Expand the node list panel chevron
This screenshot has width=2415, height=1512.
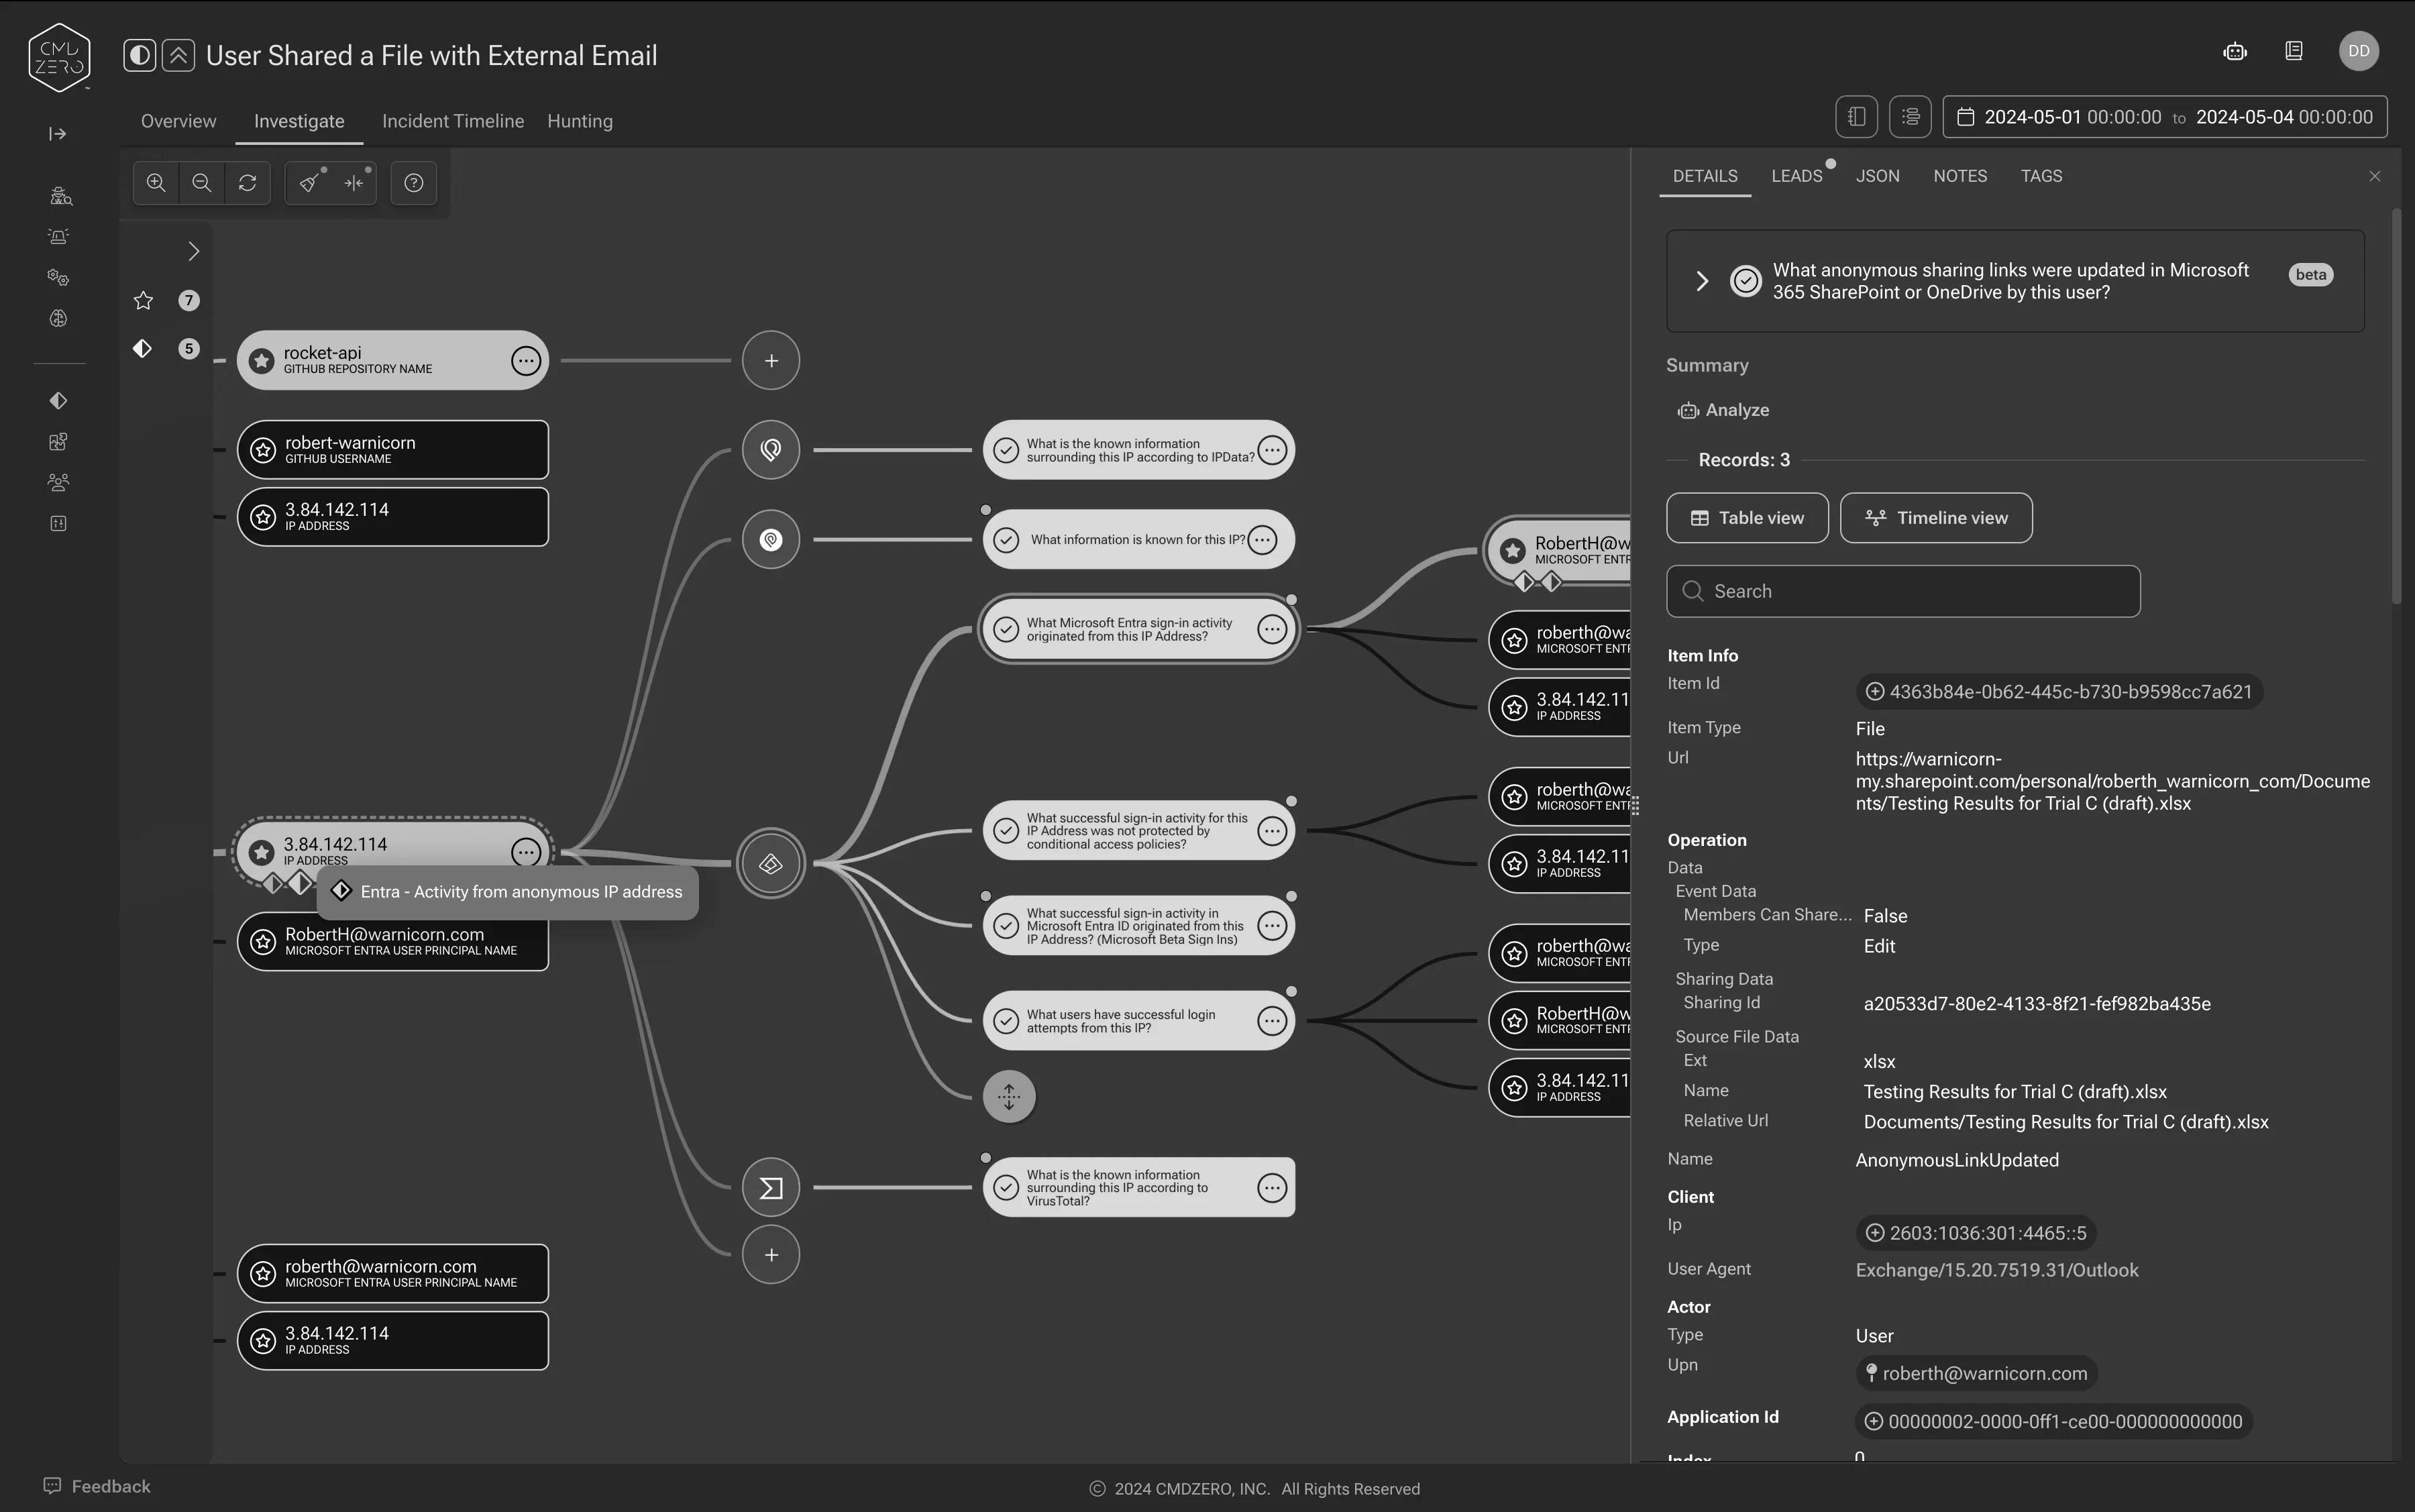click(193, 251)
